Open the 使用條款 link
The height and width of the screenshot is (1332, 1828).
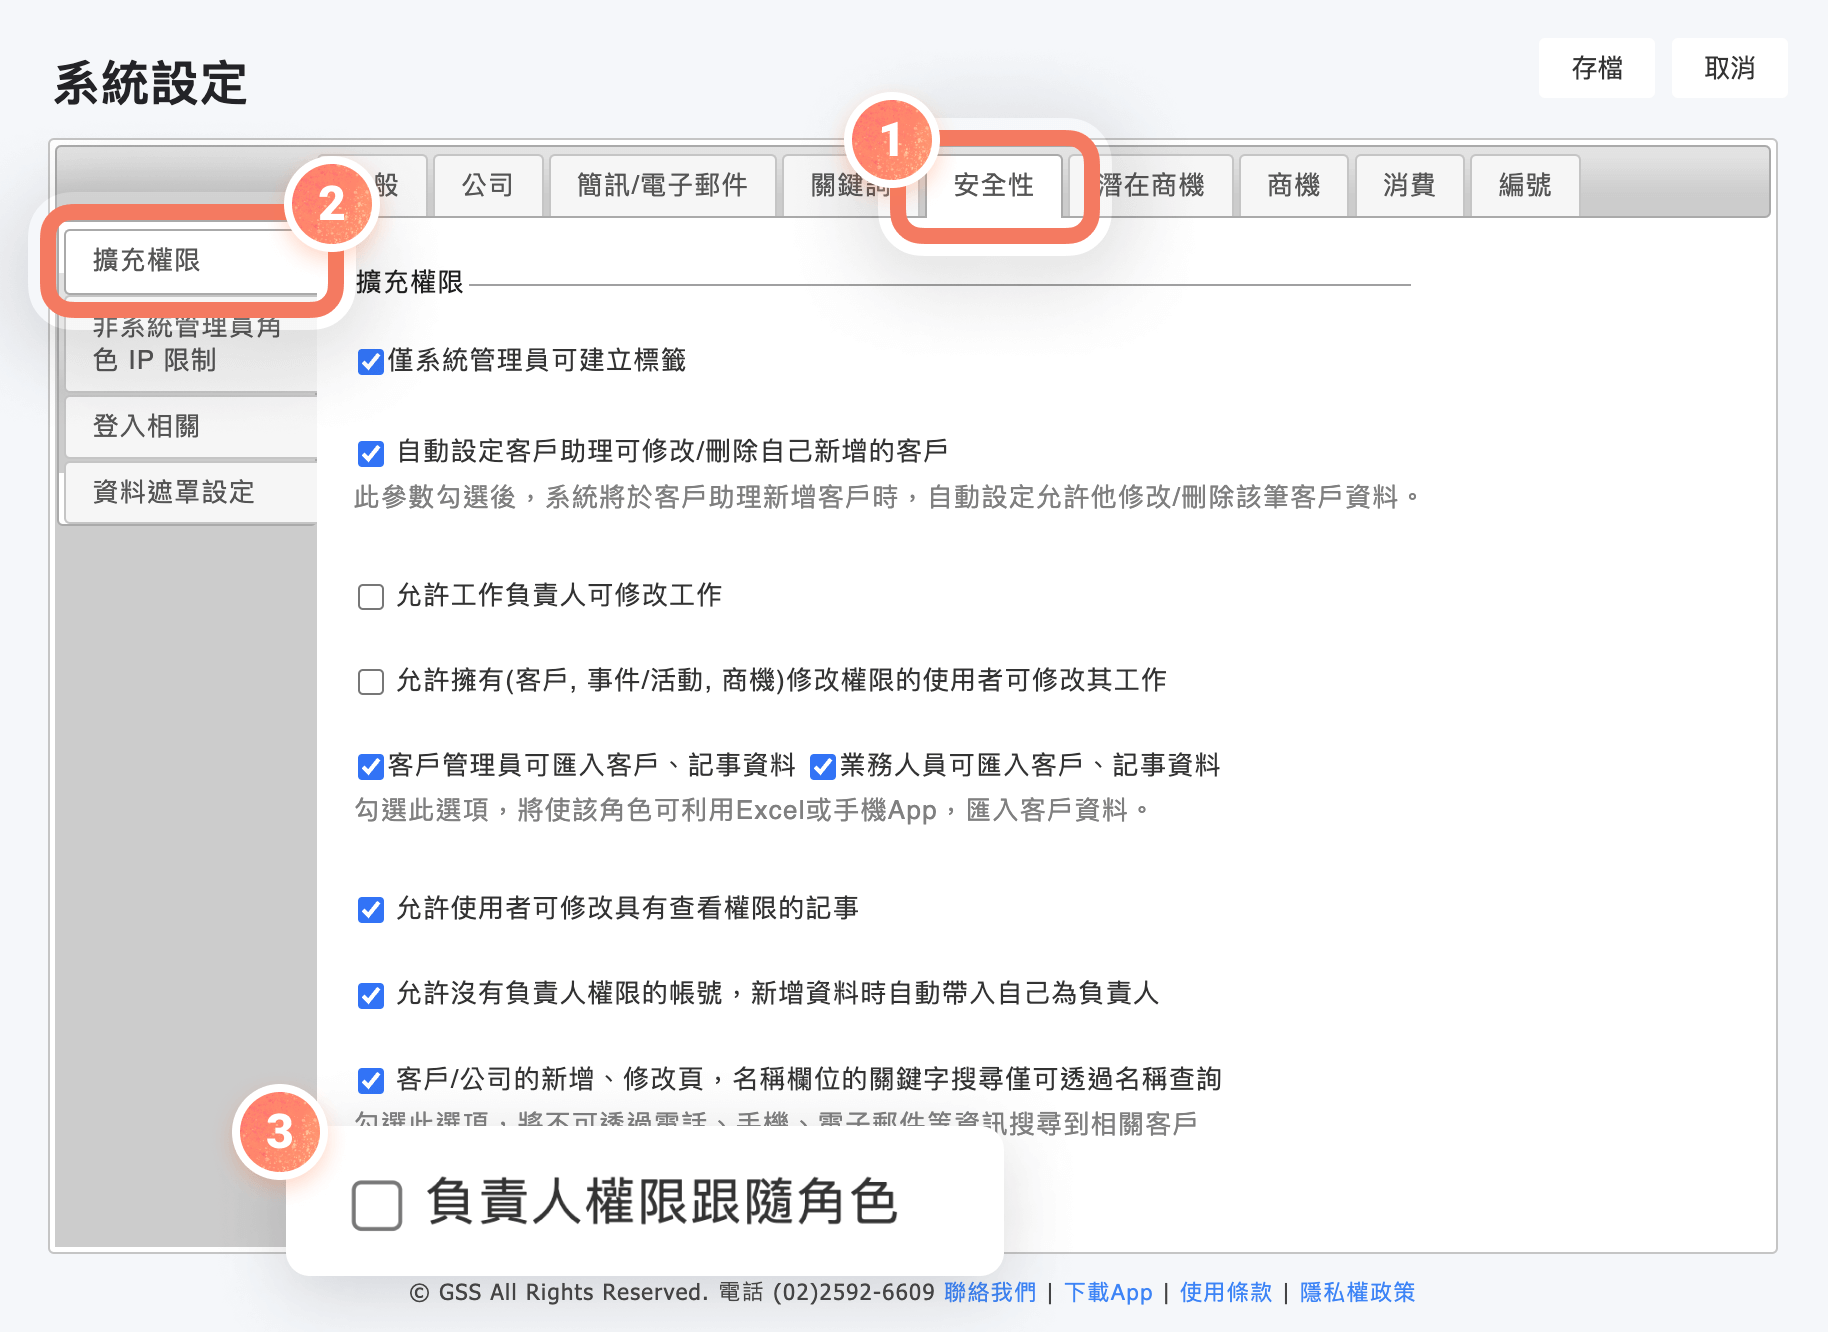tap(1226, 1292)
